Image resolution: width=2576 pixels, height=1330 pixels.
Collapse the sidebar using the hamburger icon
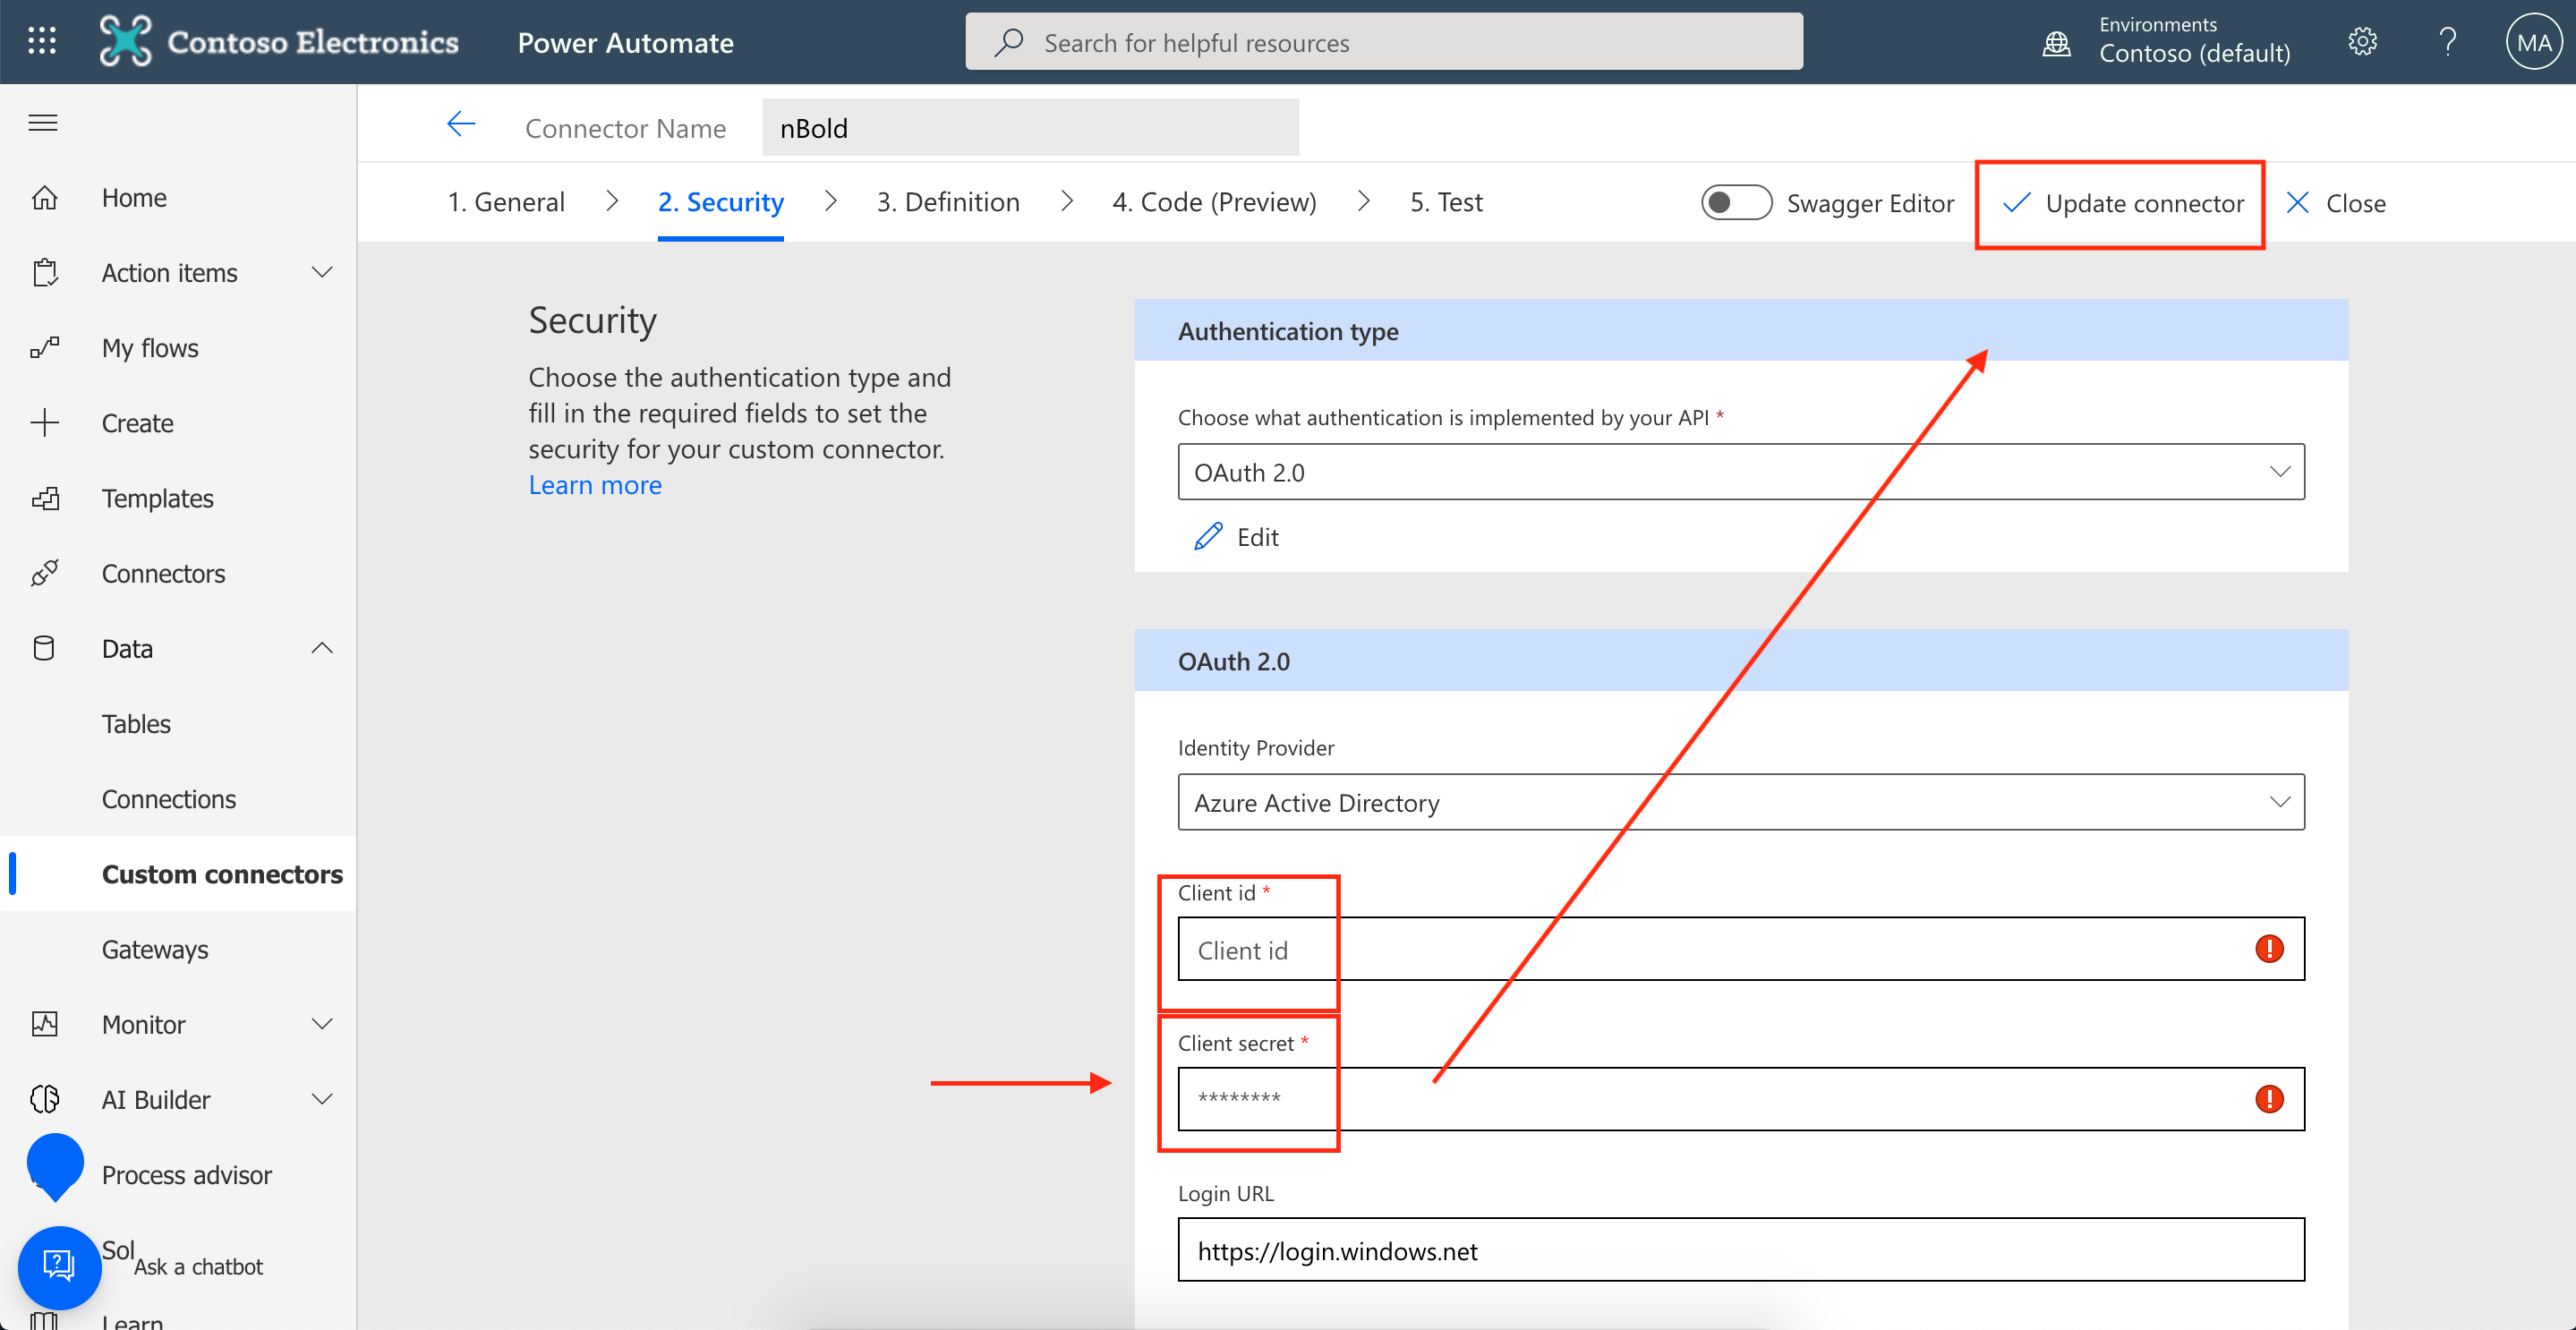(x=42, y=123)
